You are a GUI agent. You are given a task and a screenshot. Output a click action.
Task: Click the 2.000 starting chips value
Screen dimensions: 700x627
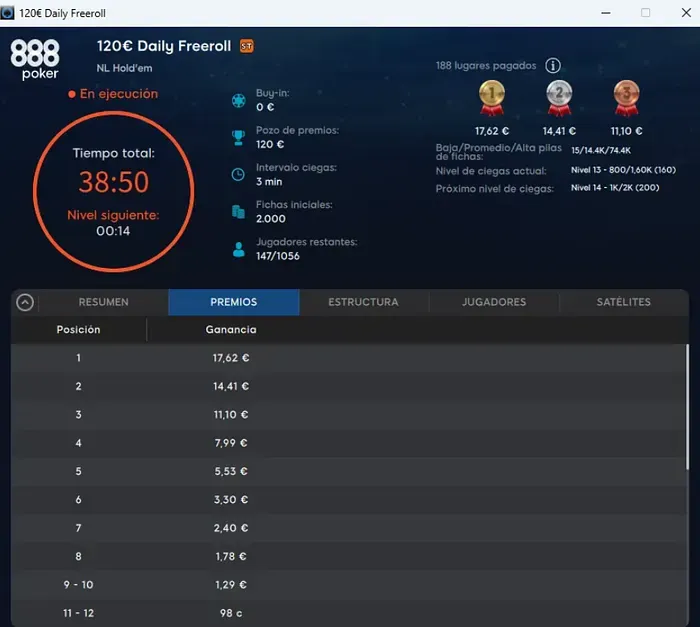(271, 219)
